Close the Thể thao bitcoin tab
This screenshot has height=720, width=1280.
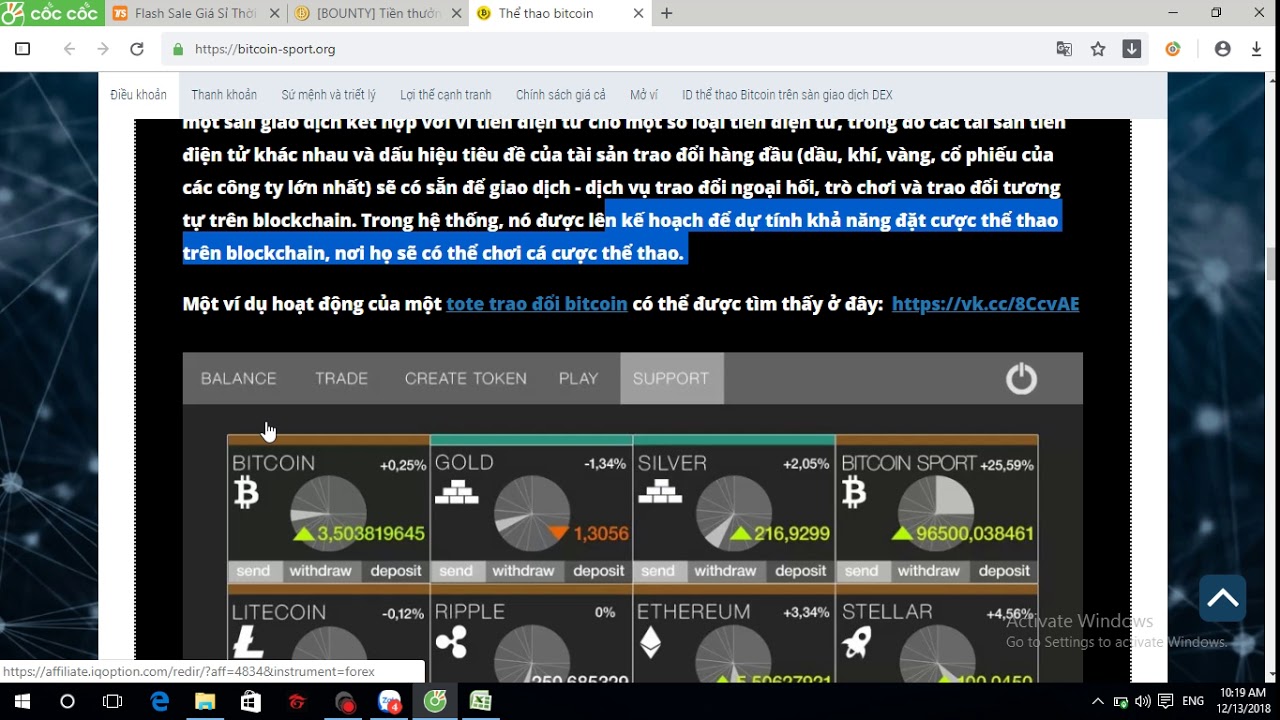(x=638, y=13)
